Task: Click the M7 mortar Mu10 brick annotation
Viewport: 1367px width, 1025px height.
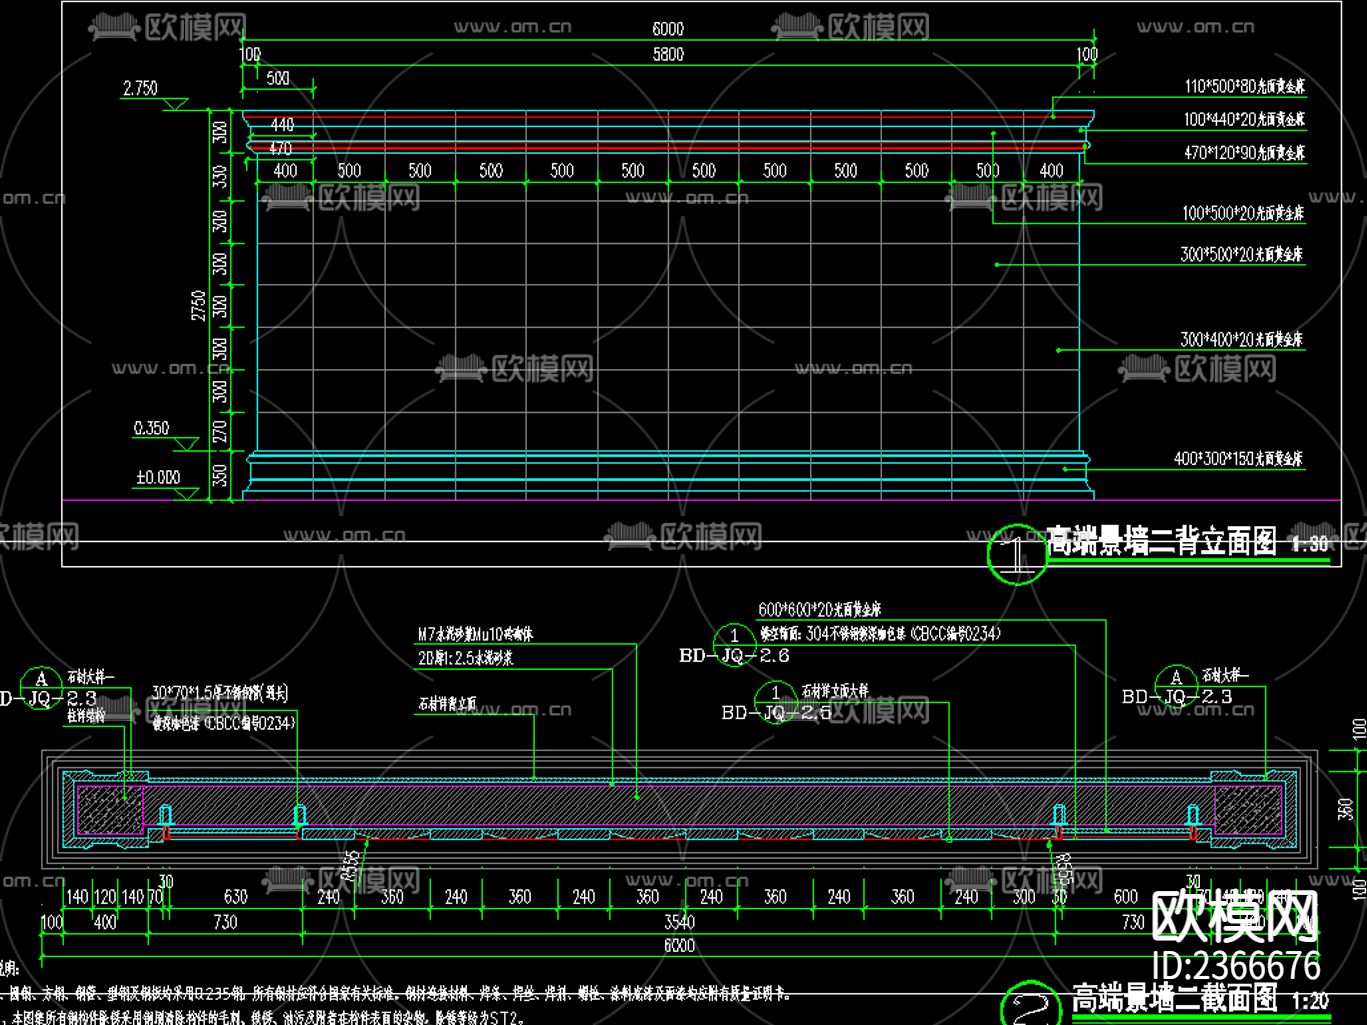Action: click(x=475, y=634)
